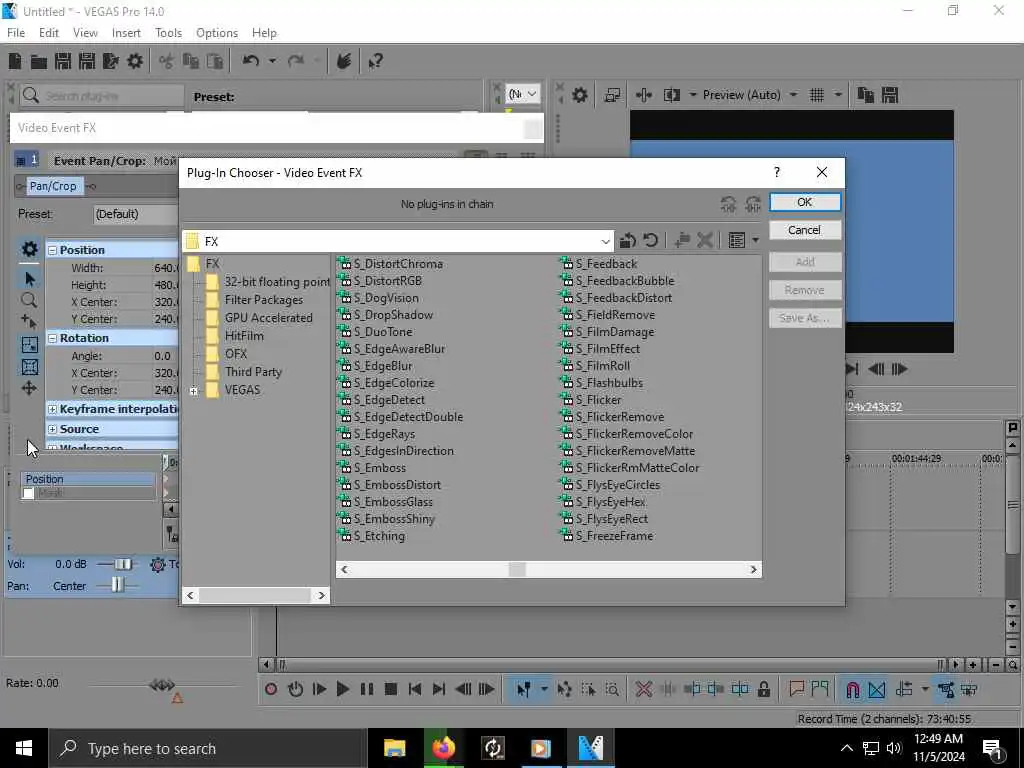Open Firefox from the taskbar
This screenshot has width=1024, height=768.
click(443, 748)
